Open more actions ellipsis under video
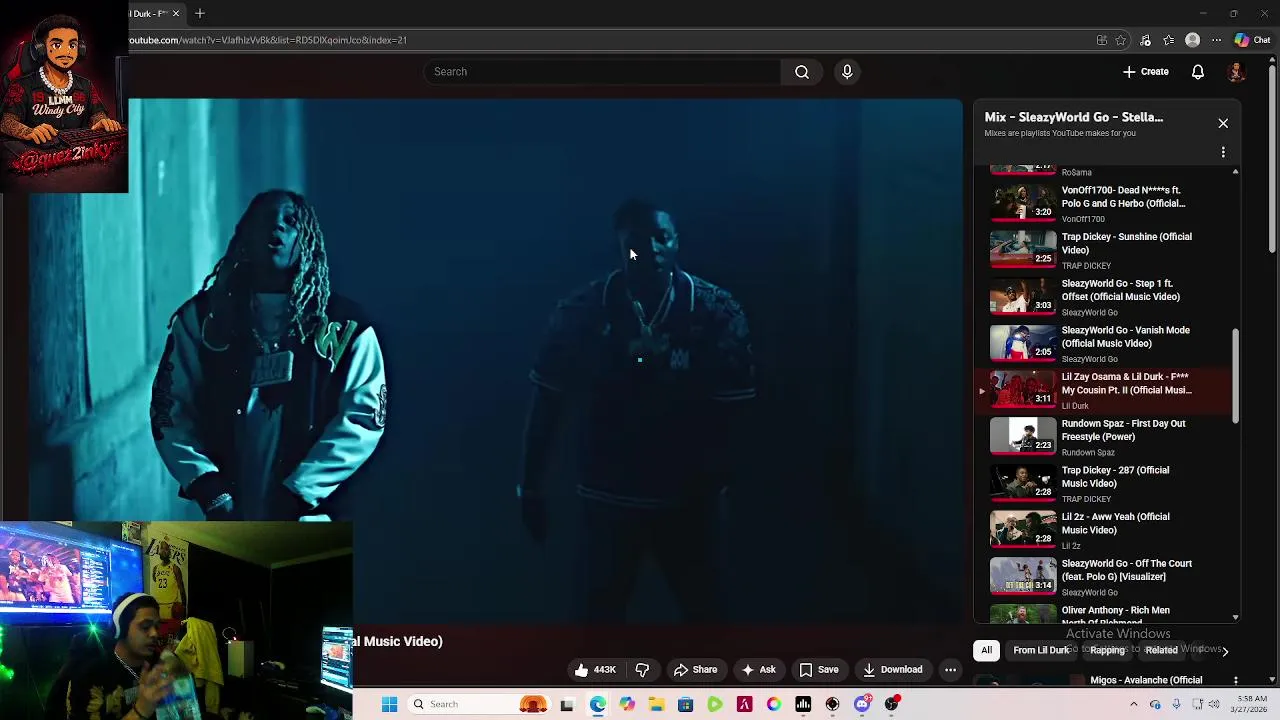This screenshot has width=1280, height=720. pos(951,670)
